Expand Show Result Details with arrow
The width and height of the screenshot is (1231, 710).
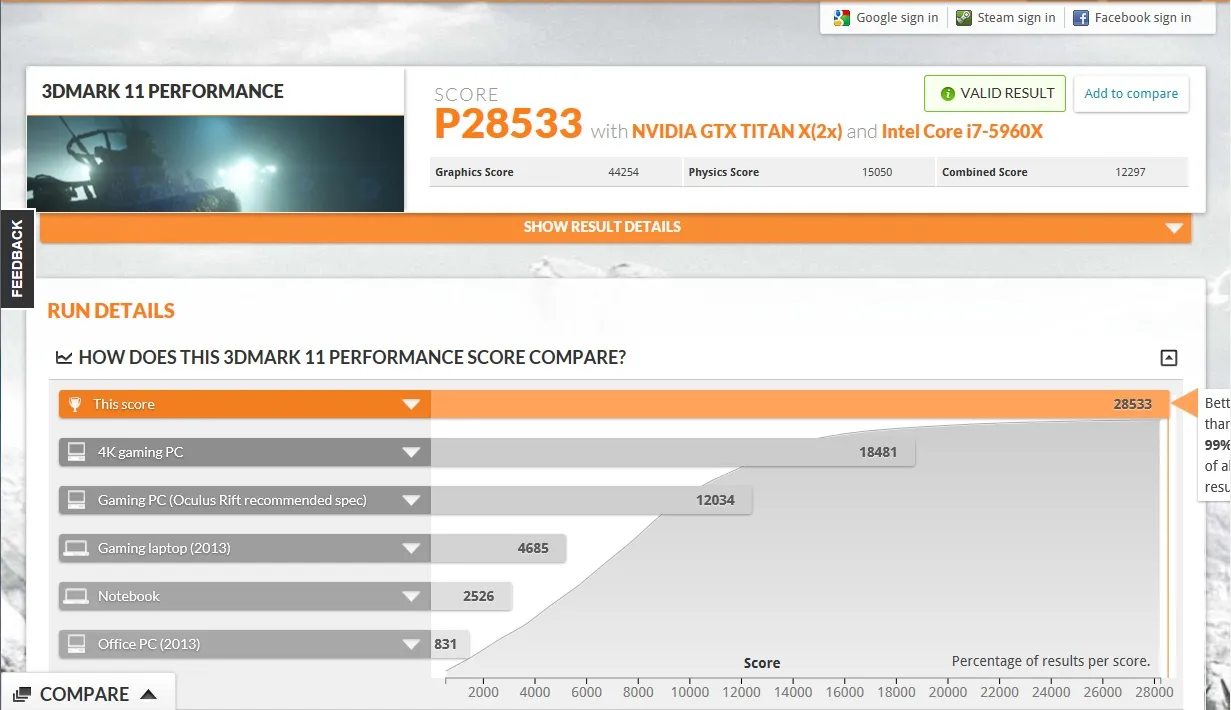[x=1174, y=228]
